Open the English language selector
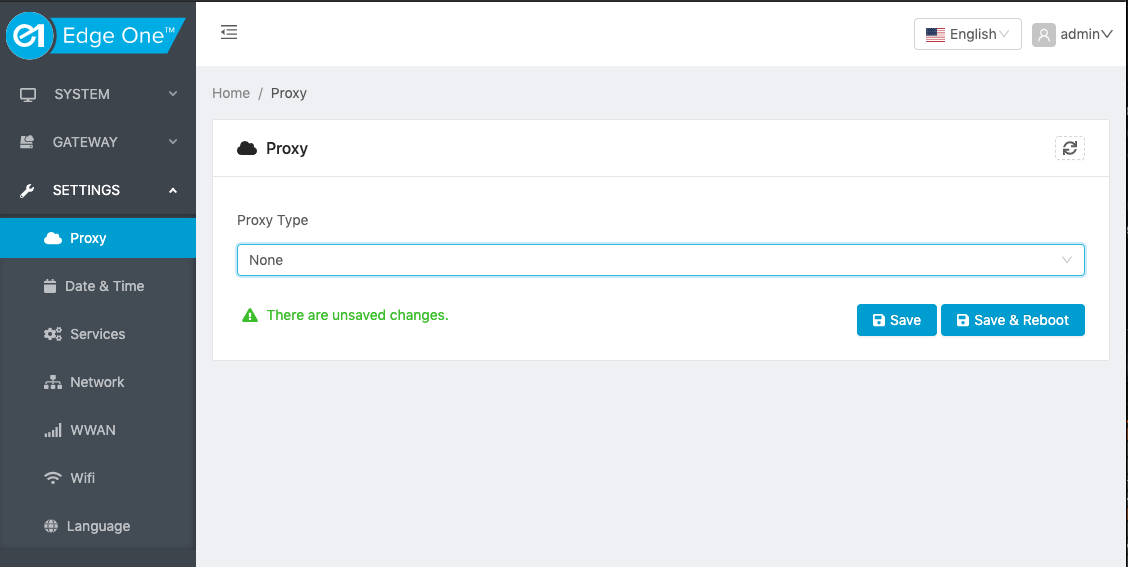1128x567 pixels. point(968,34)
